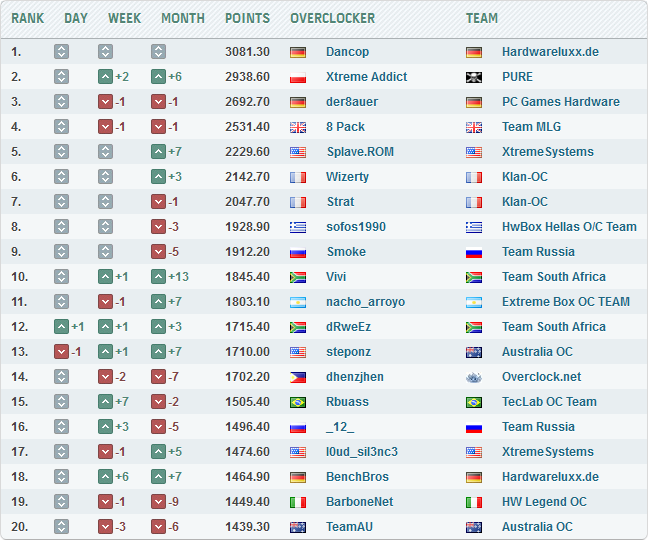This screenshot has width=648, height=540.
Task: Open Klan-OC team link in Wizerty row
Action: (x=525, y=177)
